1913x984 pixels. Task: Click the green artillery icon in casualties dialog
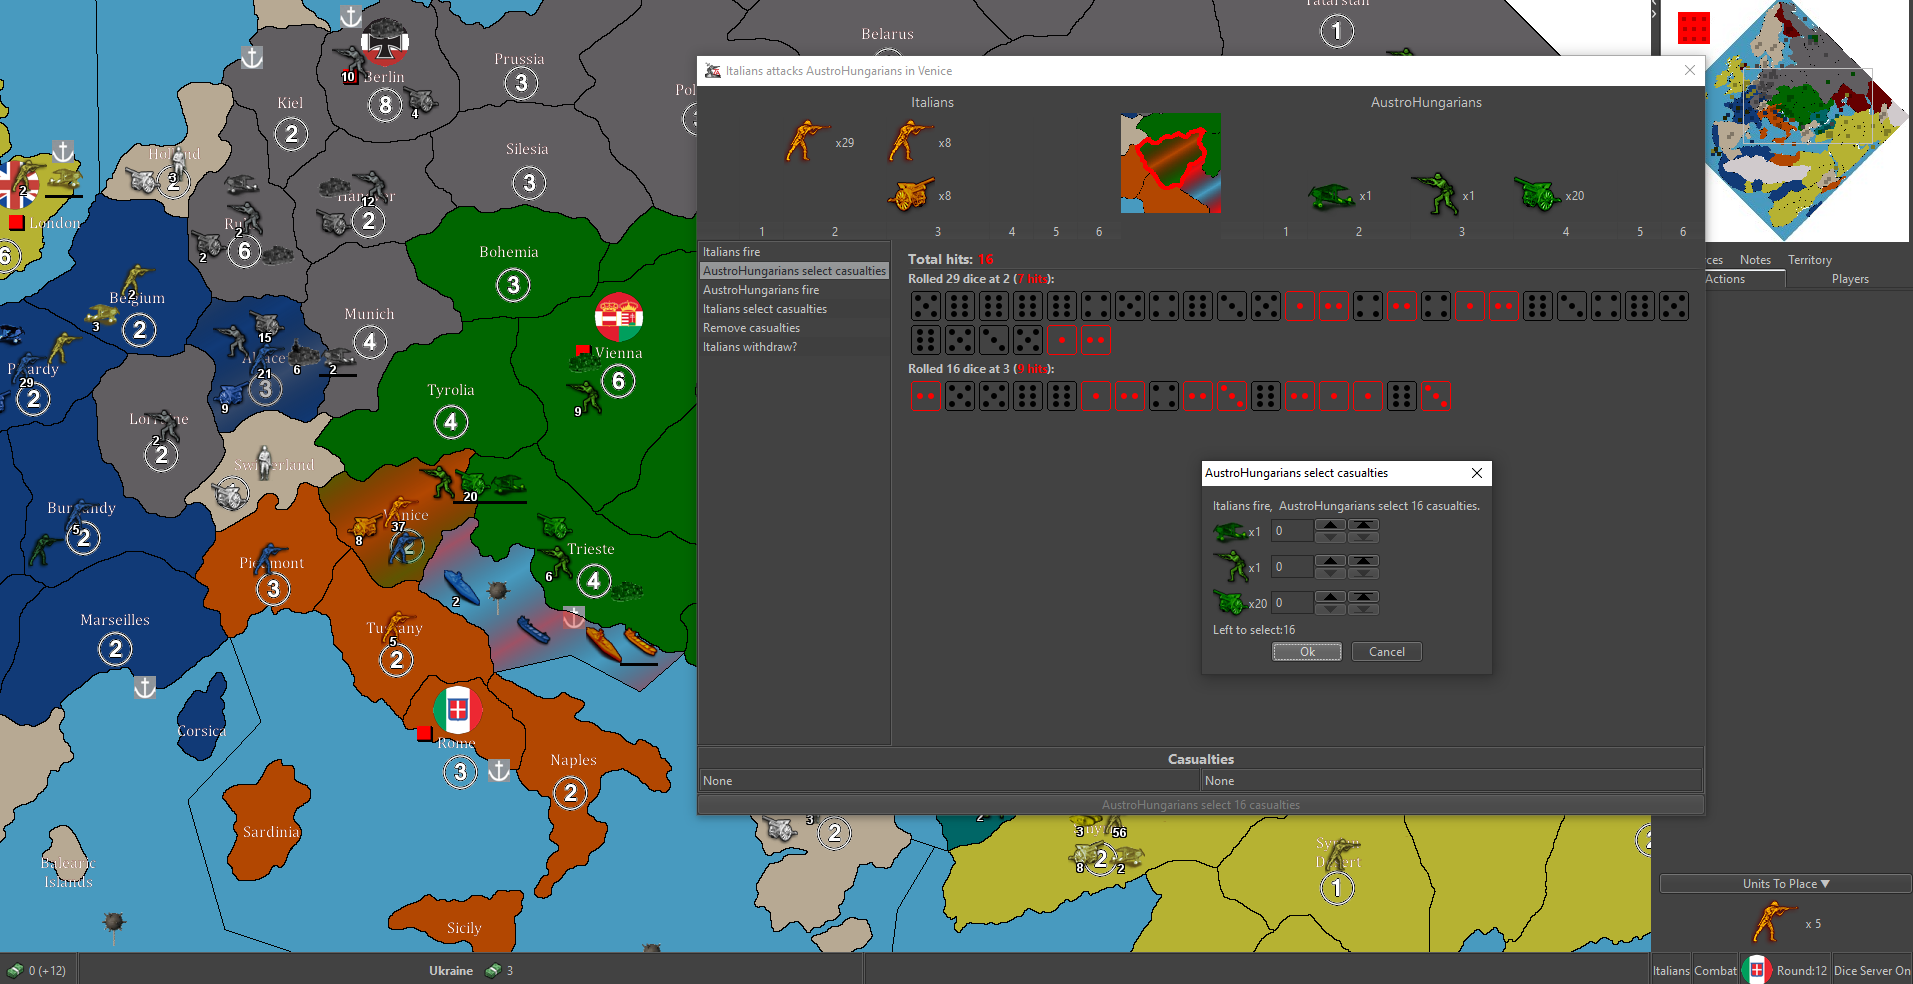coord(1229,603)
